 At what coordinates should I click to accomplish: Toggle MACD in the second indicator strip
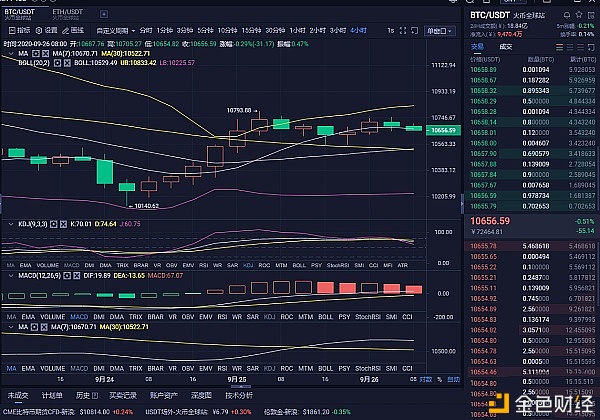[x=79, y=317]
